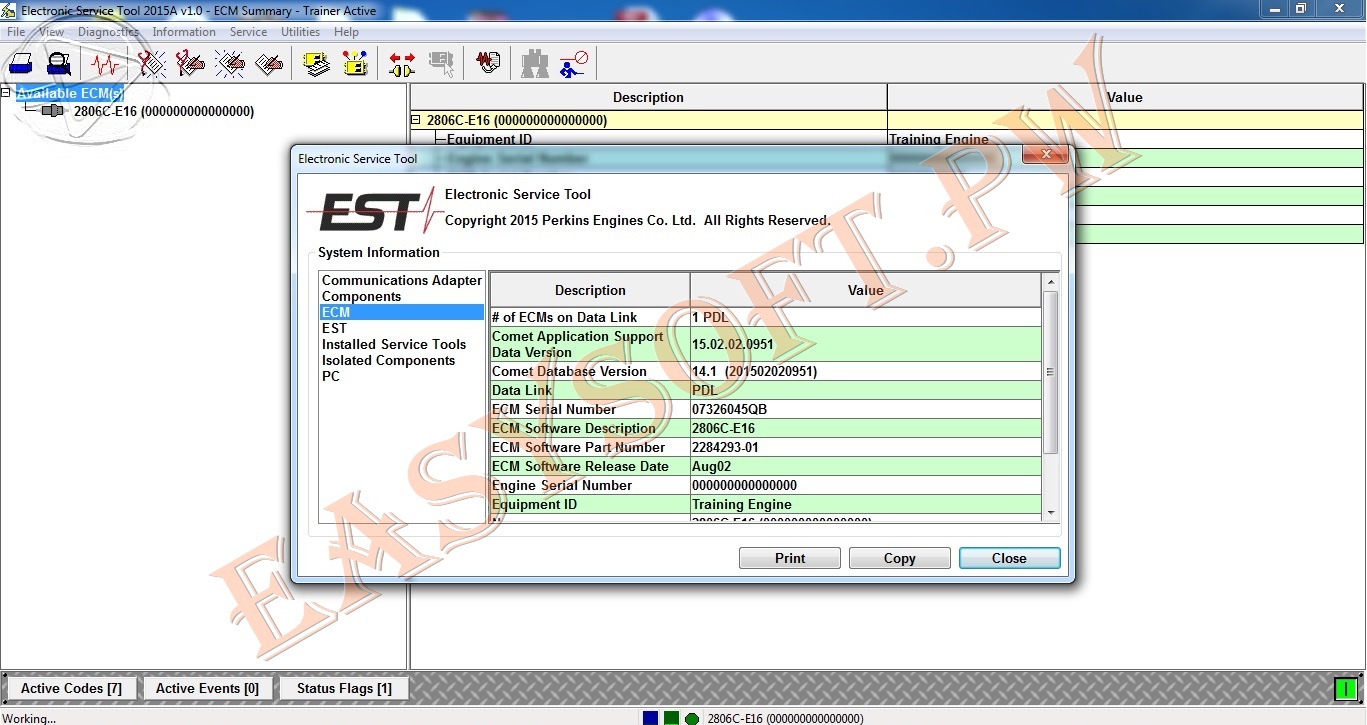Open the Configuration tool icon
Screen dimensions: 1367x725
[x=355, y=64]
